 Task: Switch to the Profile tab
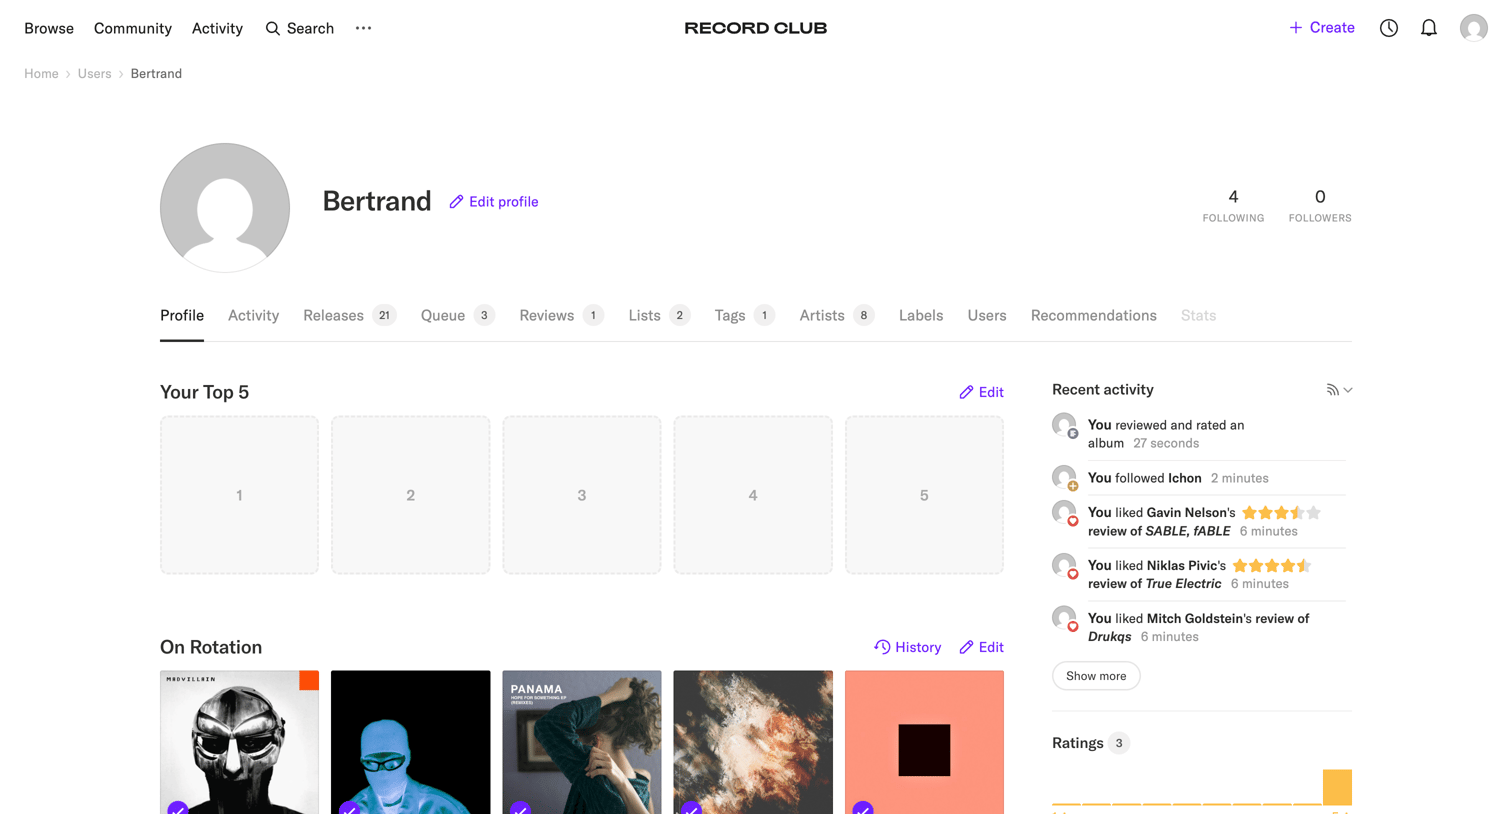pos(182,315)
